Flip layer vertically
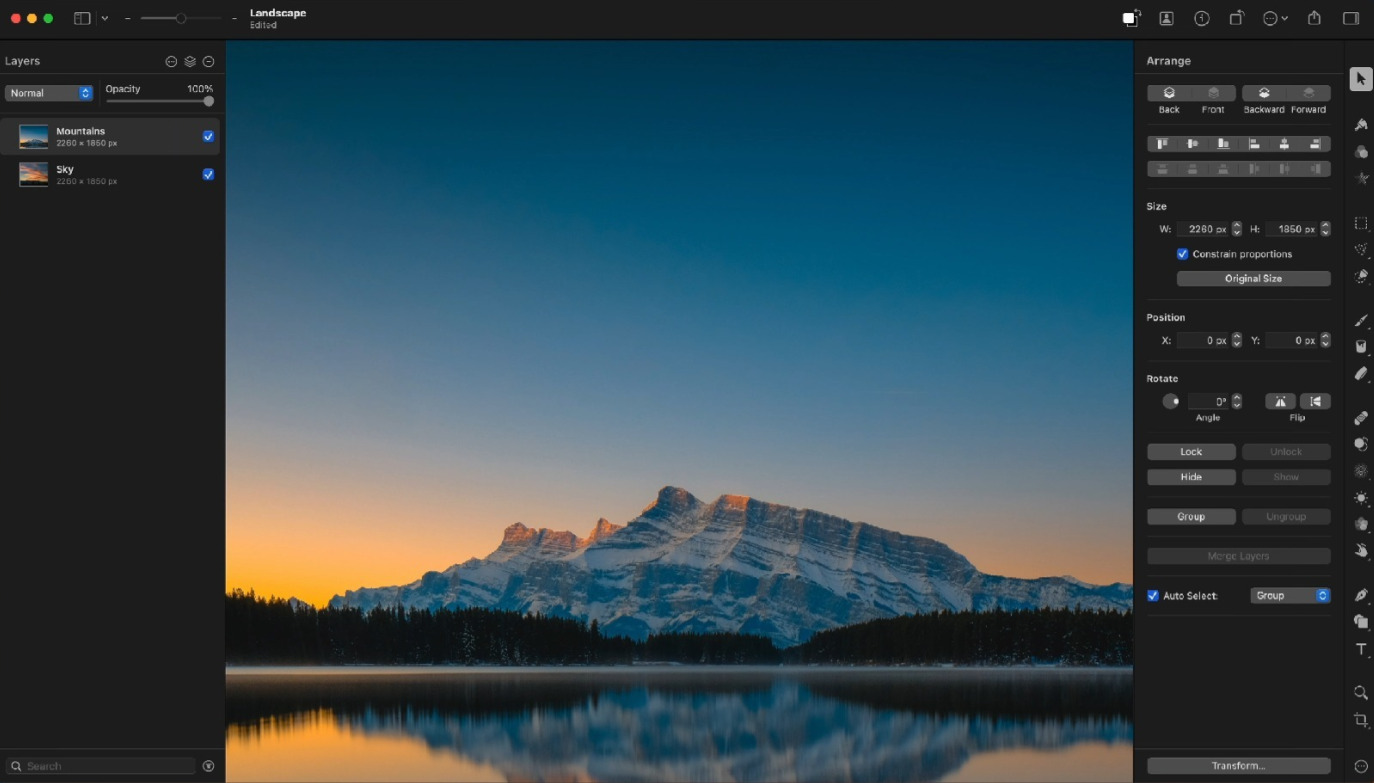 click(1315, 401)
